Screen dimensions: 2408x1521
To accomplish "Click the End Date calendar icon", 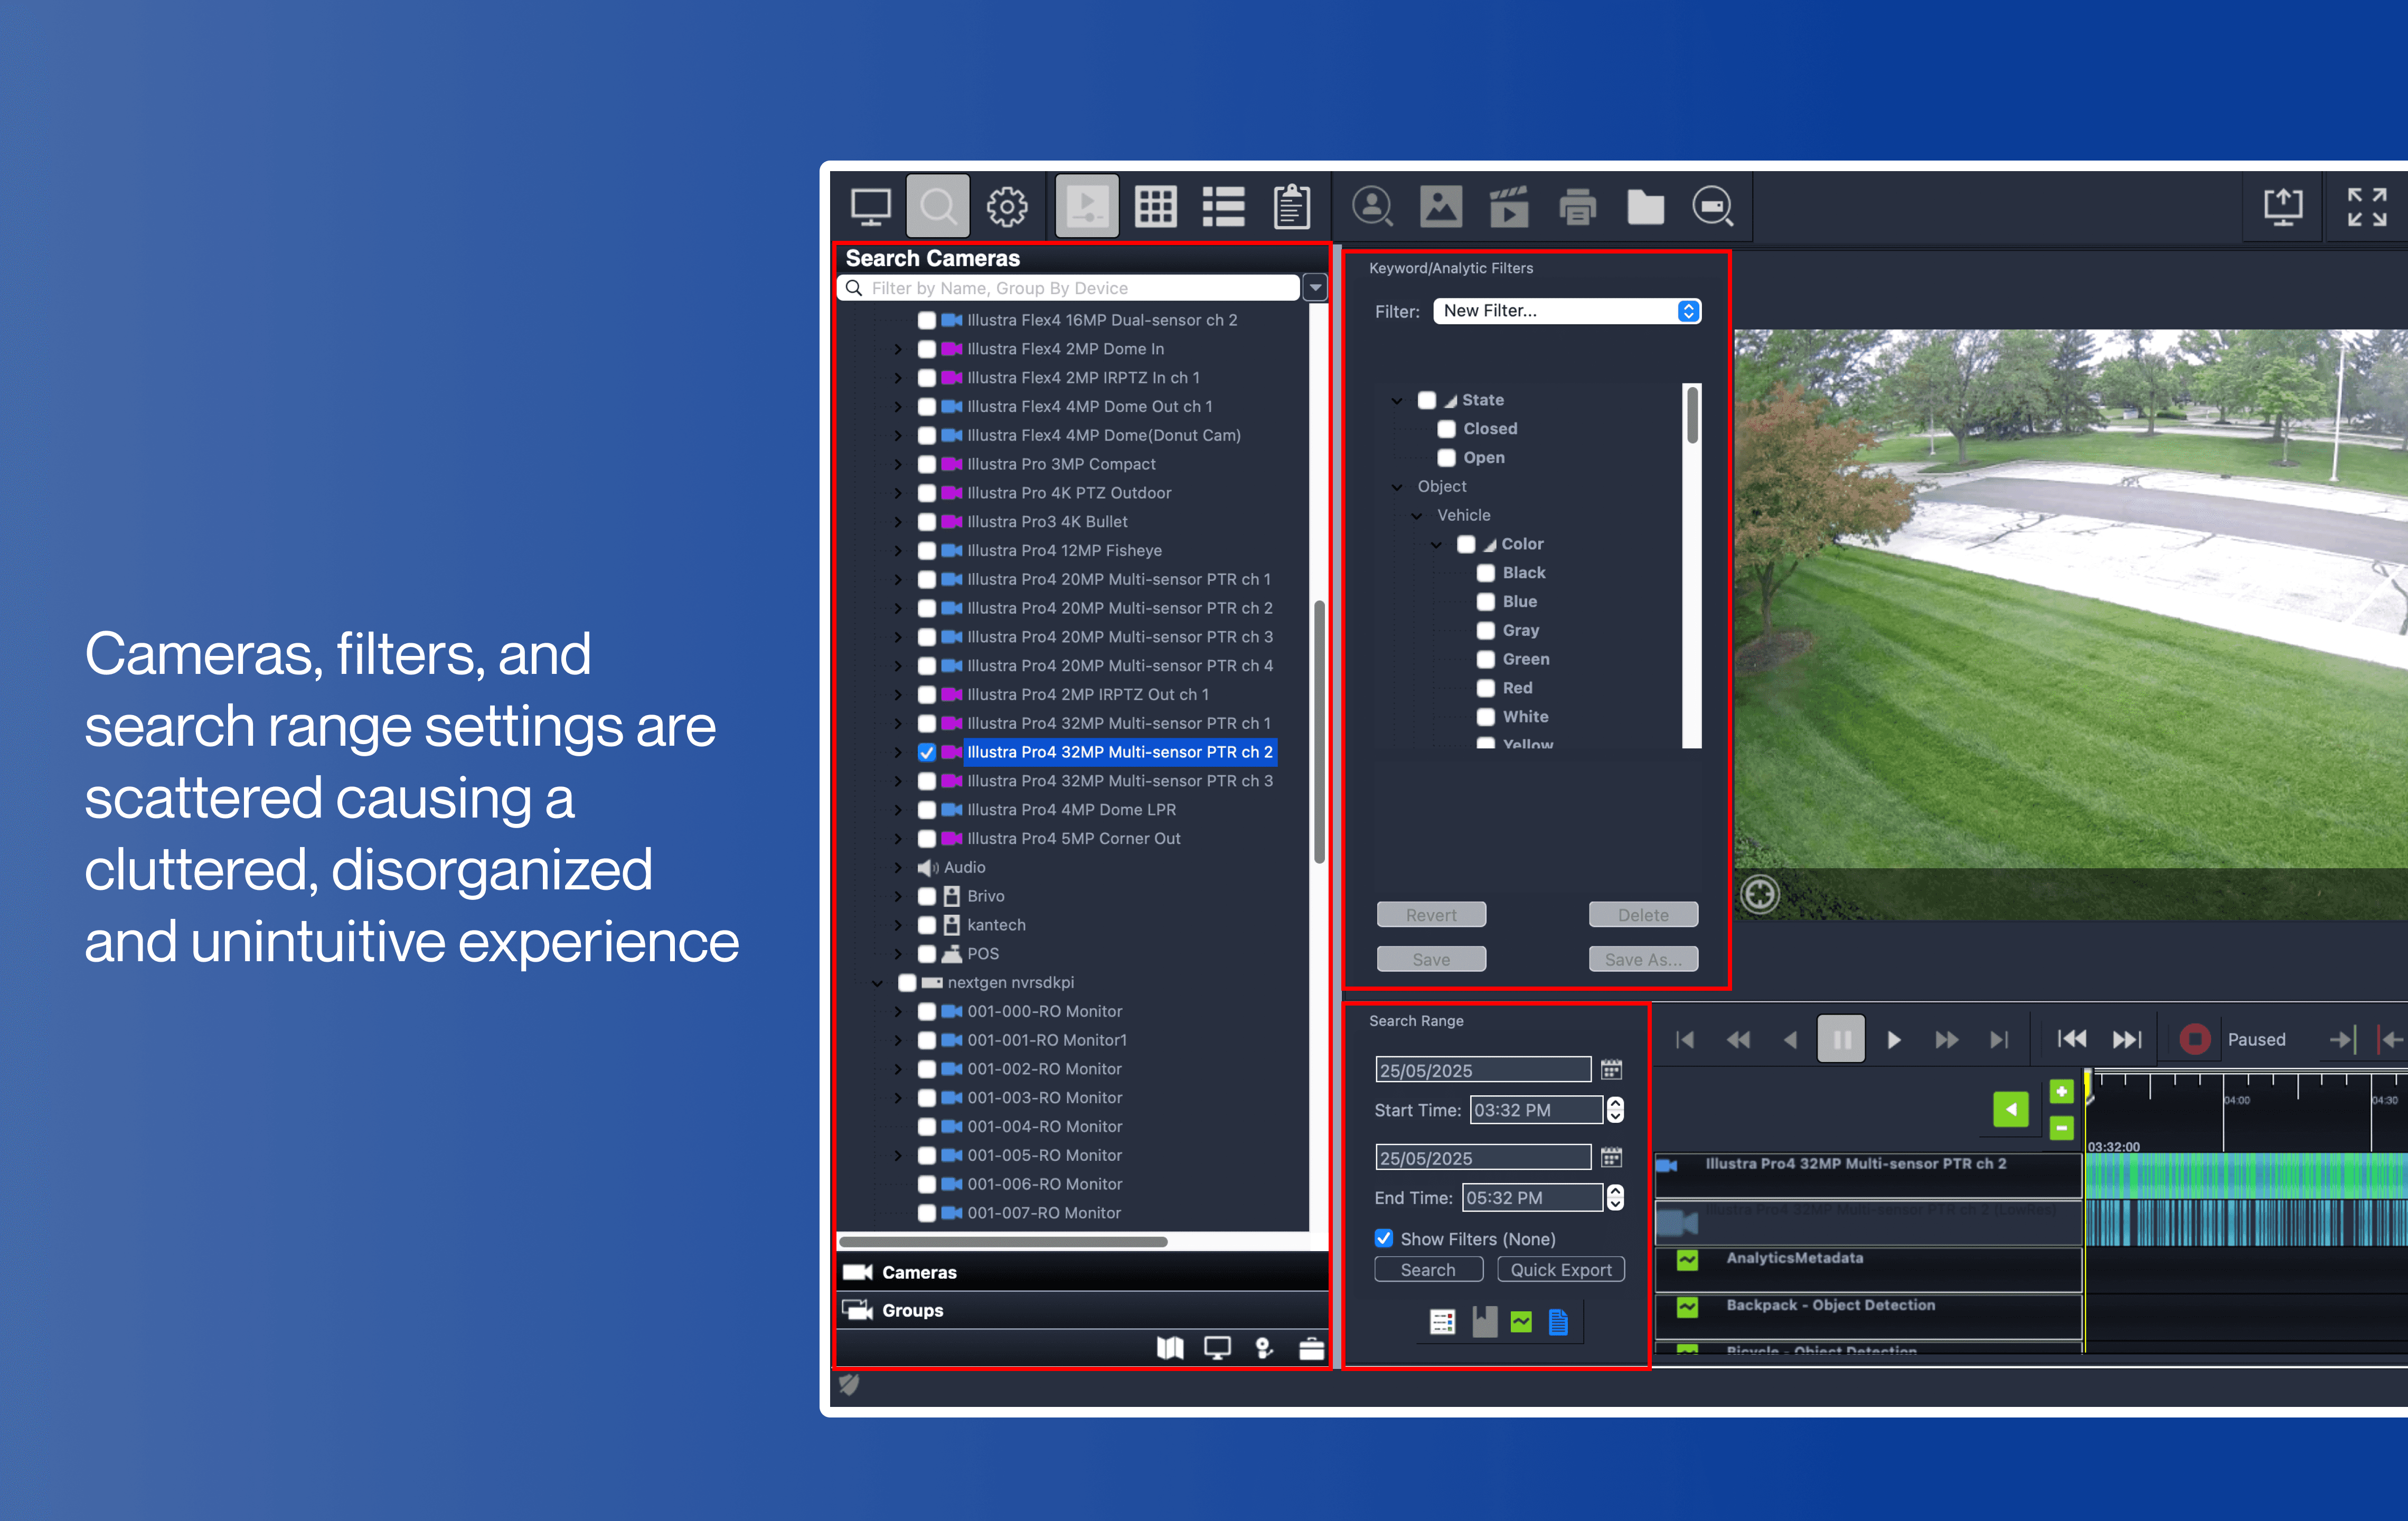I will coord(1611,1157).
